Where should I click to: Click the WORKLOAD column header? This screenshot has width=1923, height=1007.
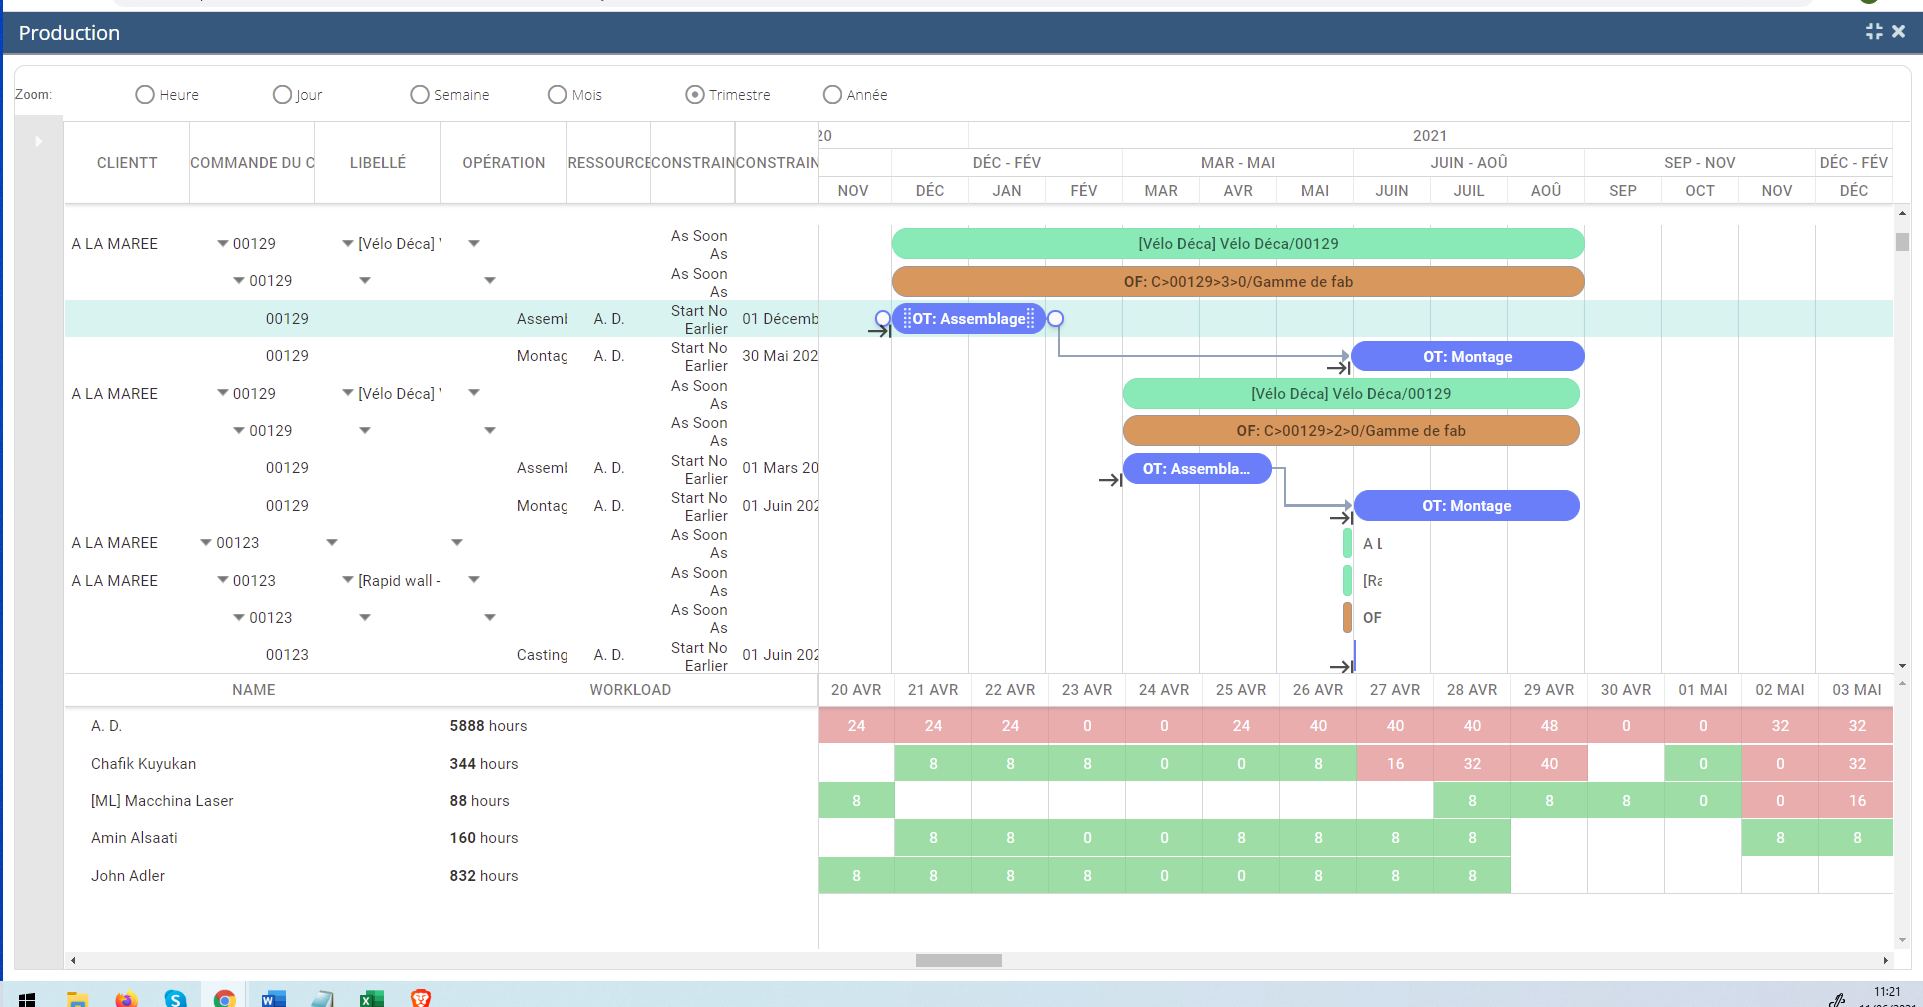point(630,689)
